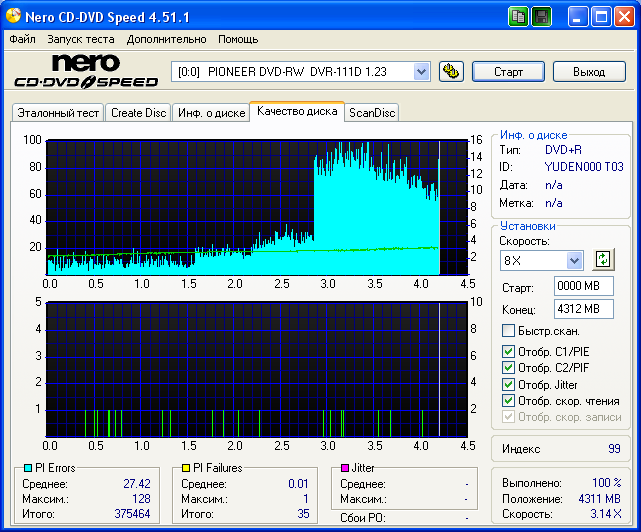
Task: Uncheck the Отобр. C1/PIE checkbox
Action: click(x=508, y=352)
